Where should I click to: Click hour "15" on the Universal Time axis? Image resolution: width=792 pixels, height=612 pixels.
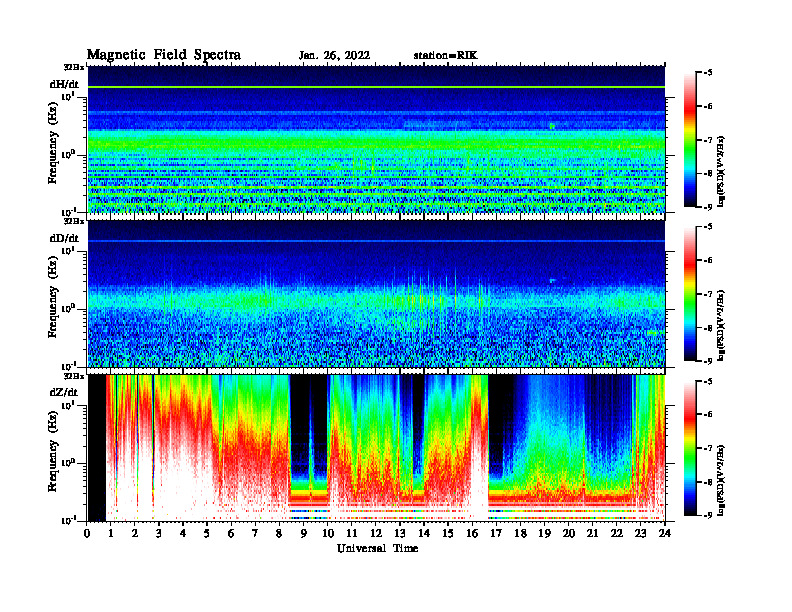click(448, 534)
